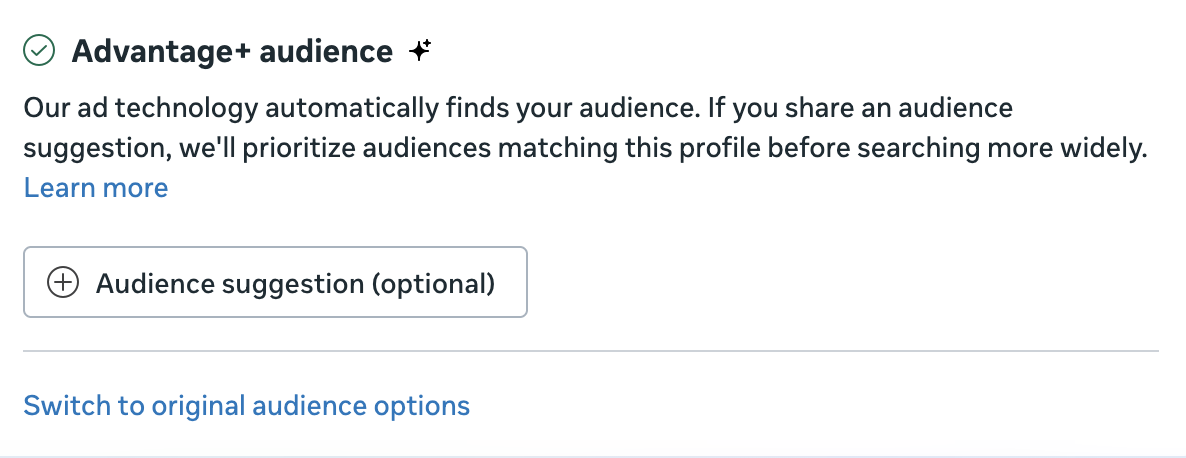This screenshot has height=458, width=1186.
Task: Click the sparkle icon after Advantage+ audience
Action: click(x=420, y=50)
